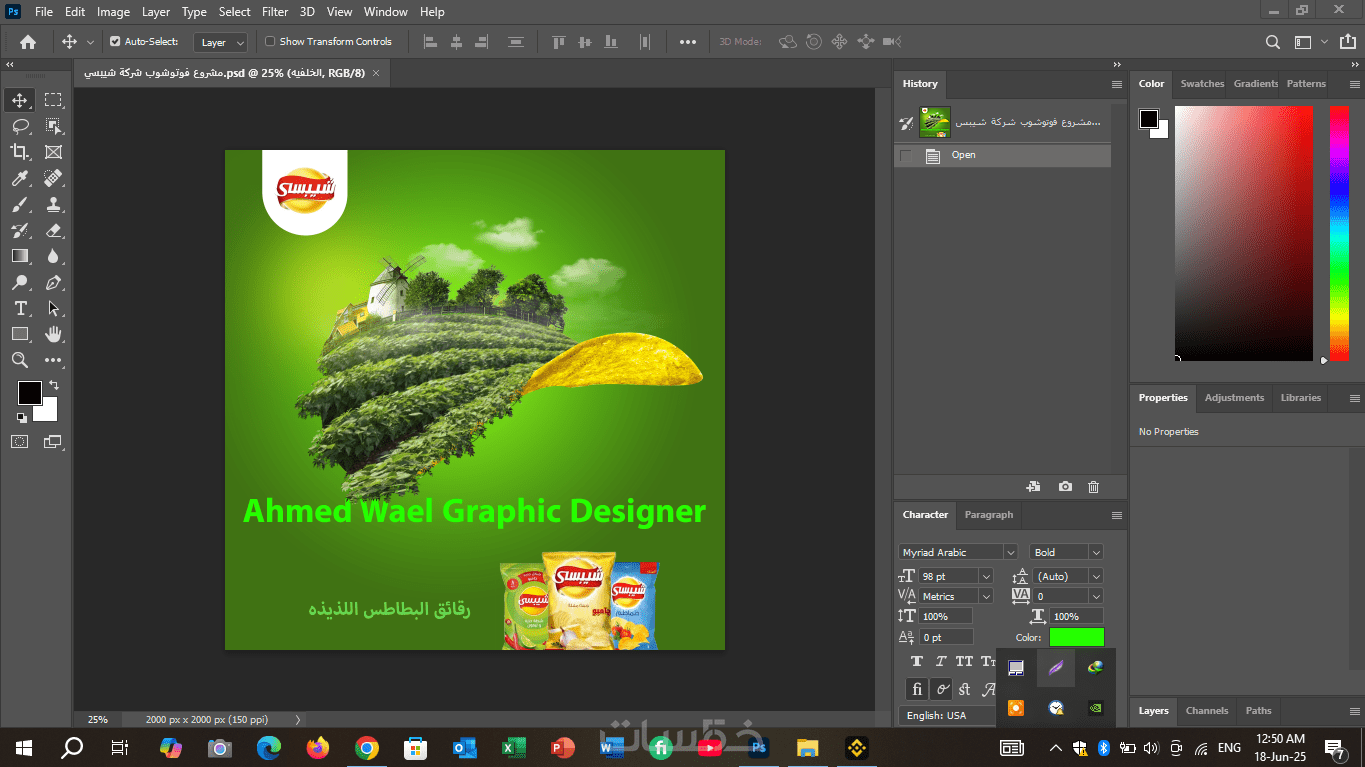Image resolution: width=1365 pixels, height=767 pixels.
Task: Click the align left edges icon
Action: coord(431,42)
